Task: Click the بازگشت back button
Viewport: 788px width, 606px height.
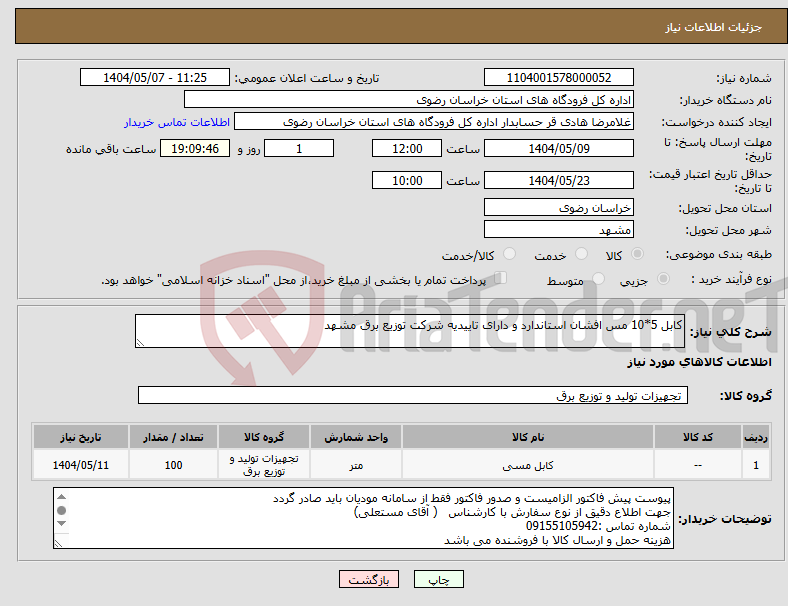Action: pyautogui.click(x=369, y=579)
